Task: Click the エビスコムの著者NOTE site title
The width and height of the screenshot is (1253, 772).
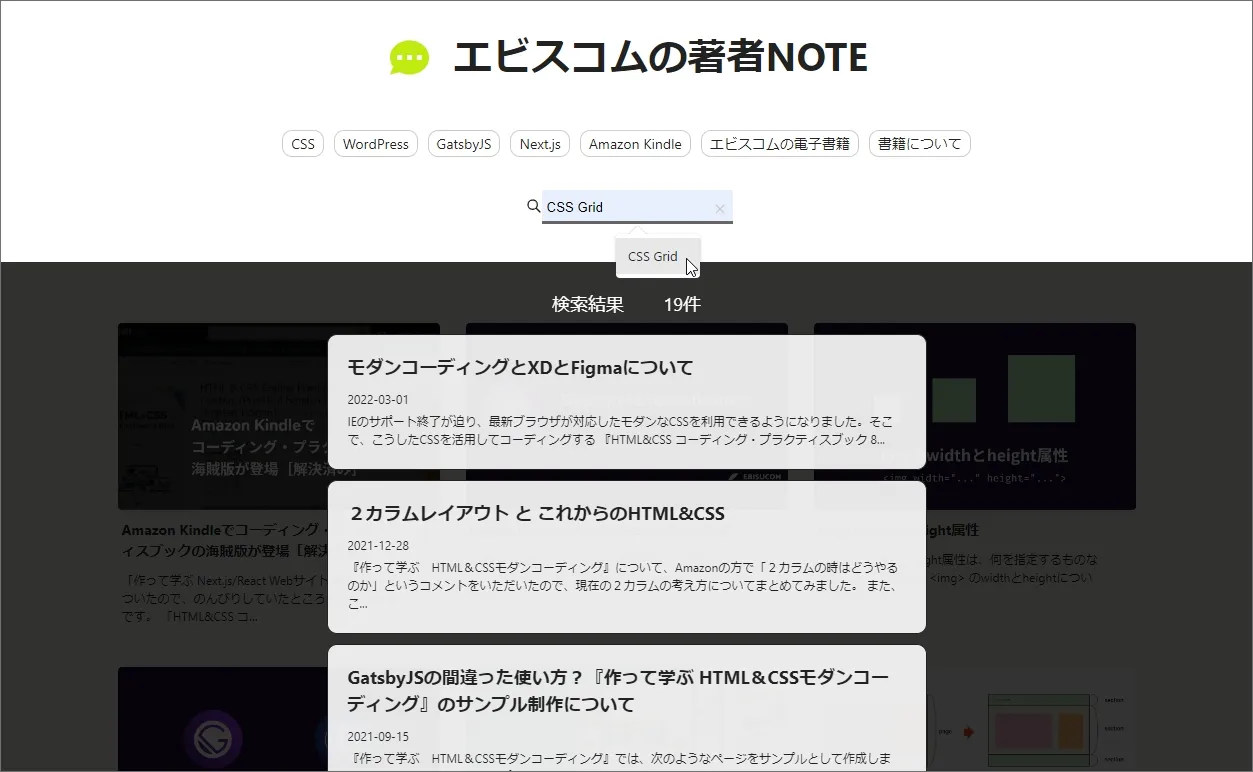Action: (660, 58)
